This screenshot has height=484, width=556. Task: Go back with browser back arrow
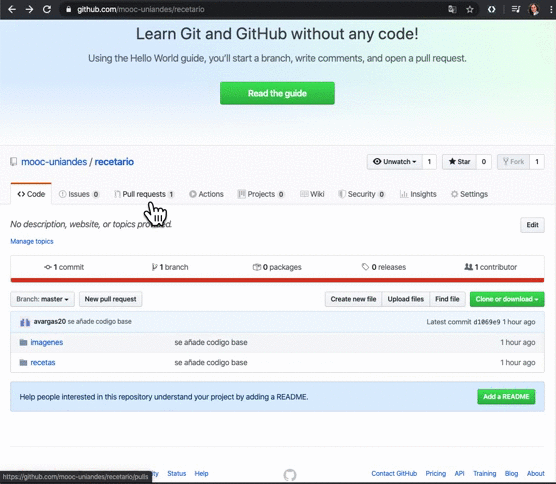[12, 9]
